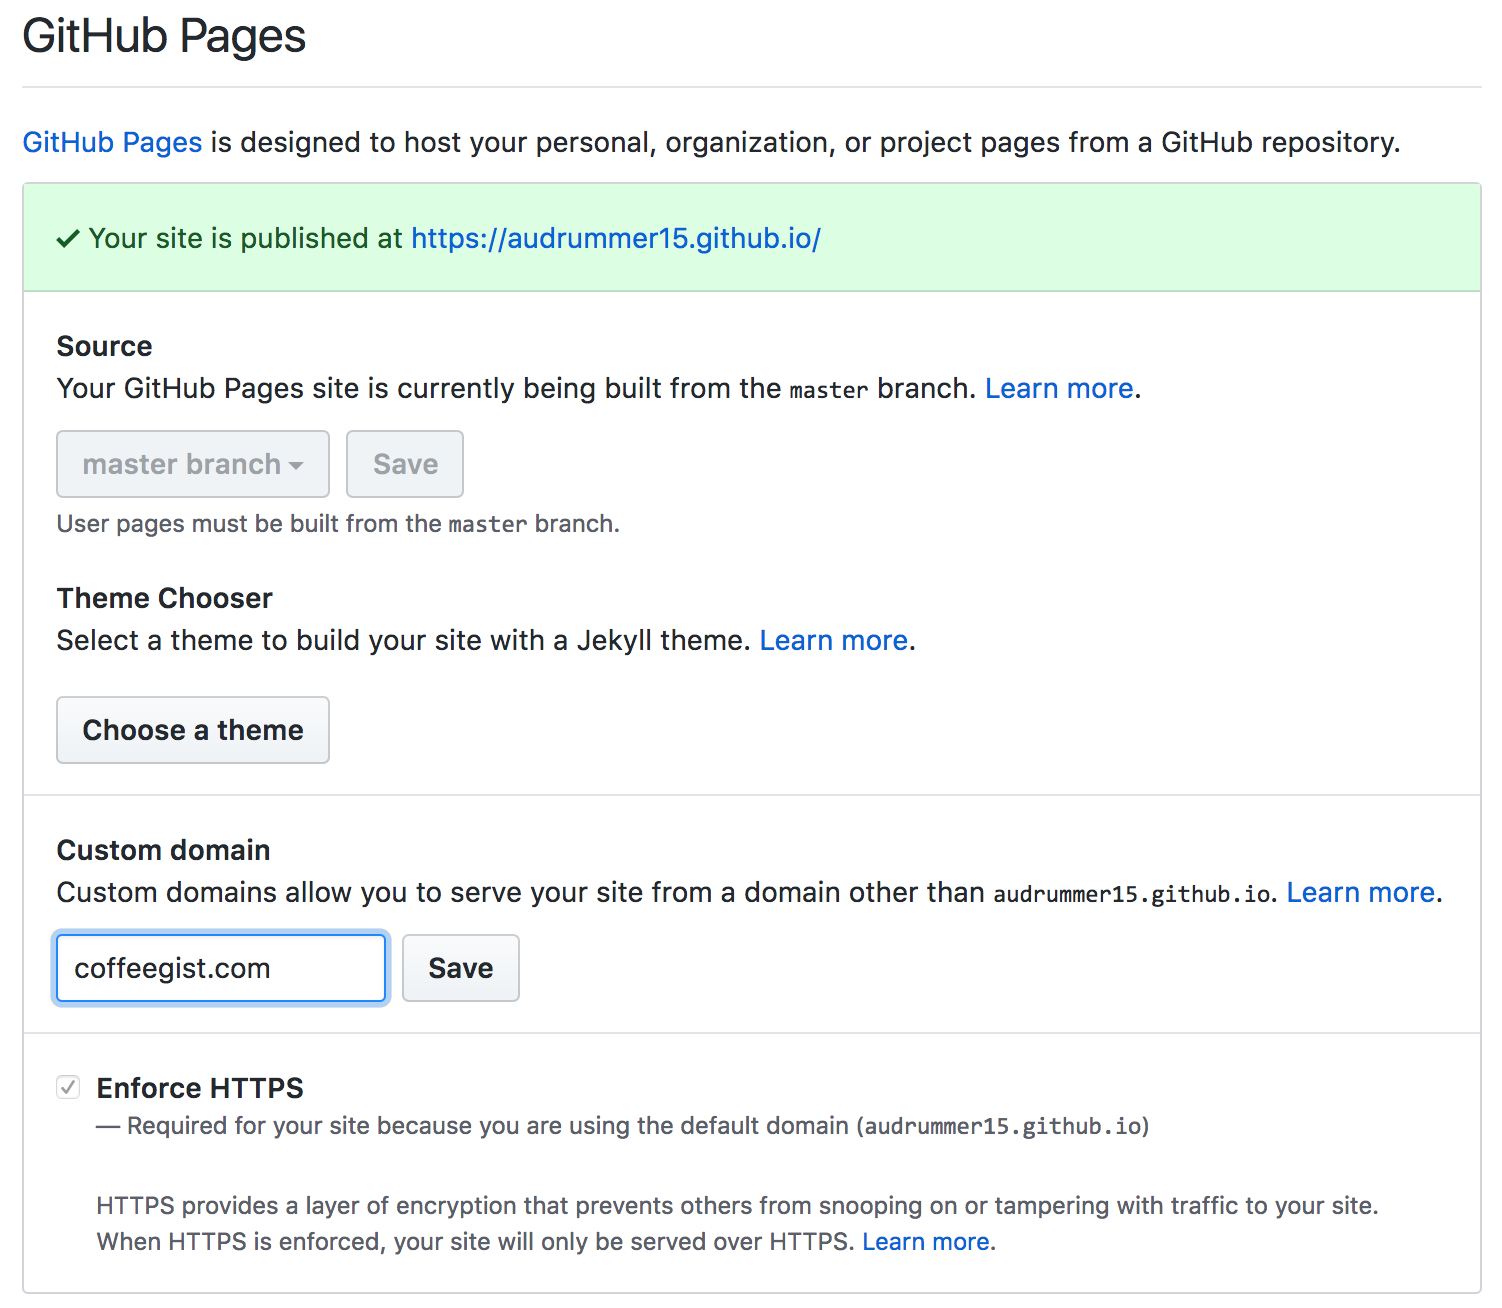Image resolution: width=1502 pixels, height=1308 pixels.
Task: Click the Choose a theme button
Action: 193,730
